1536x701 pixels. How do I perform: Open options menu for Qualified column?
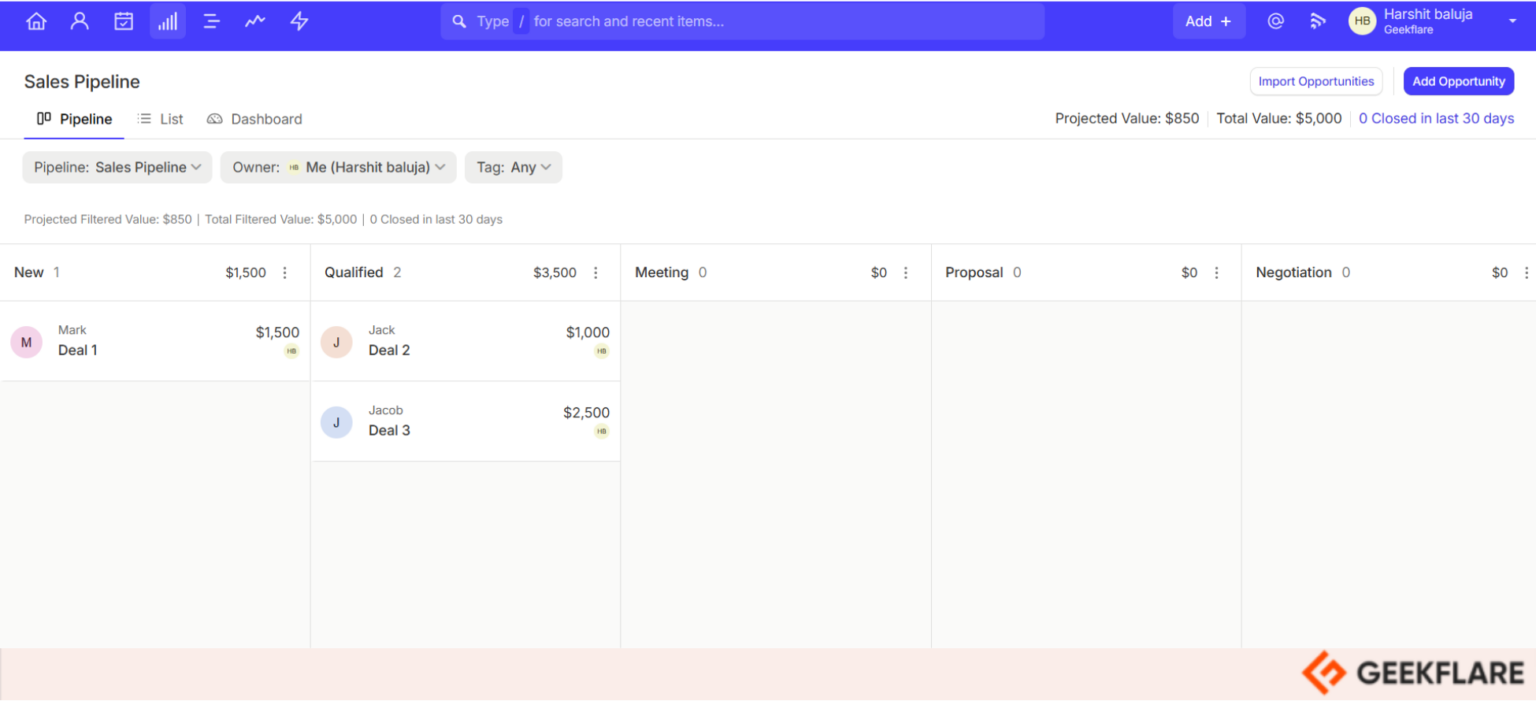tap(596, 273)
